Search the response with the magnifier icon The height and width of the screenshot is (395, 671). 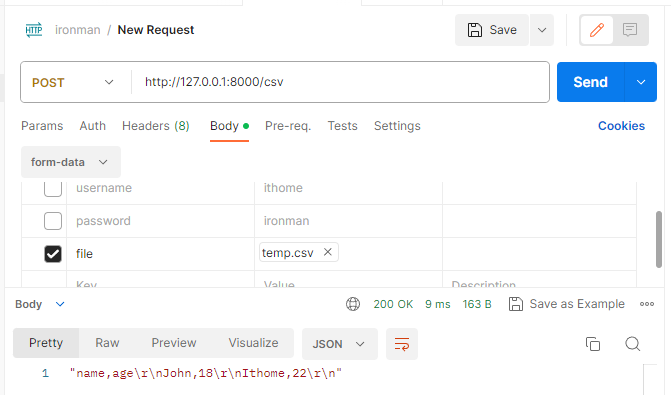pyautogui.click(x=632, y=344)
